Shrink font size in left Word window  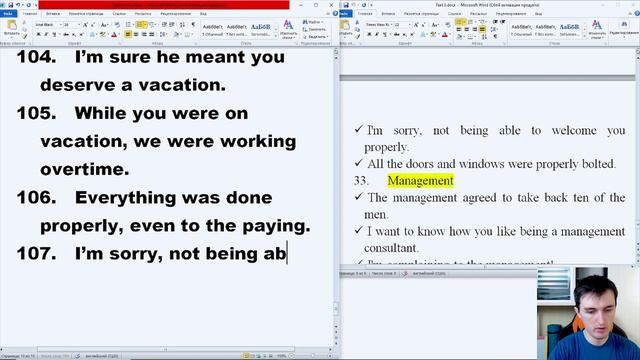point(93,24)
